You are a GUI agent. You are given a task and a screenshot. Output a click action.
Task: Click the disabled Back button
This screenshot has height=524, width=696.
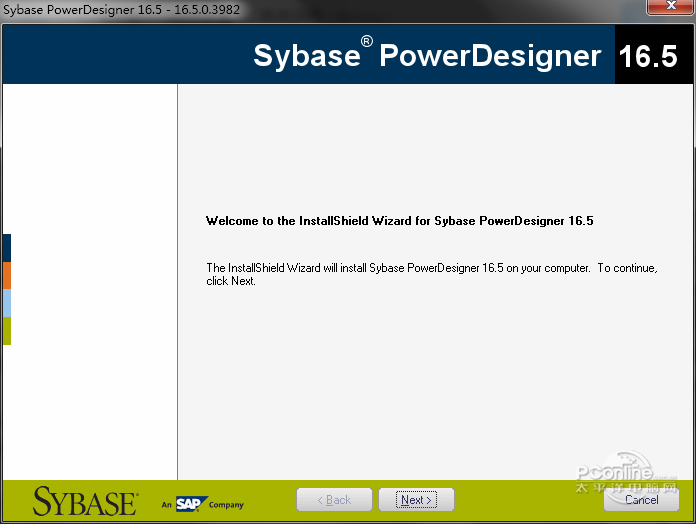pyautogui.click(x=334, y=500)
